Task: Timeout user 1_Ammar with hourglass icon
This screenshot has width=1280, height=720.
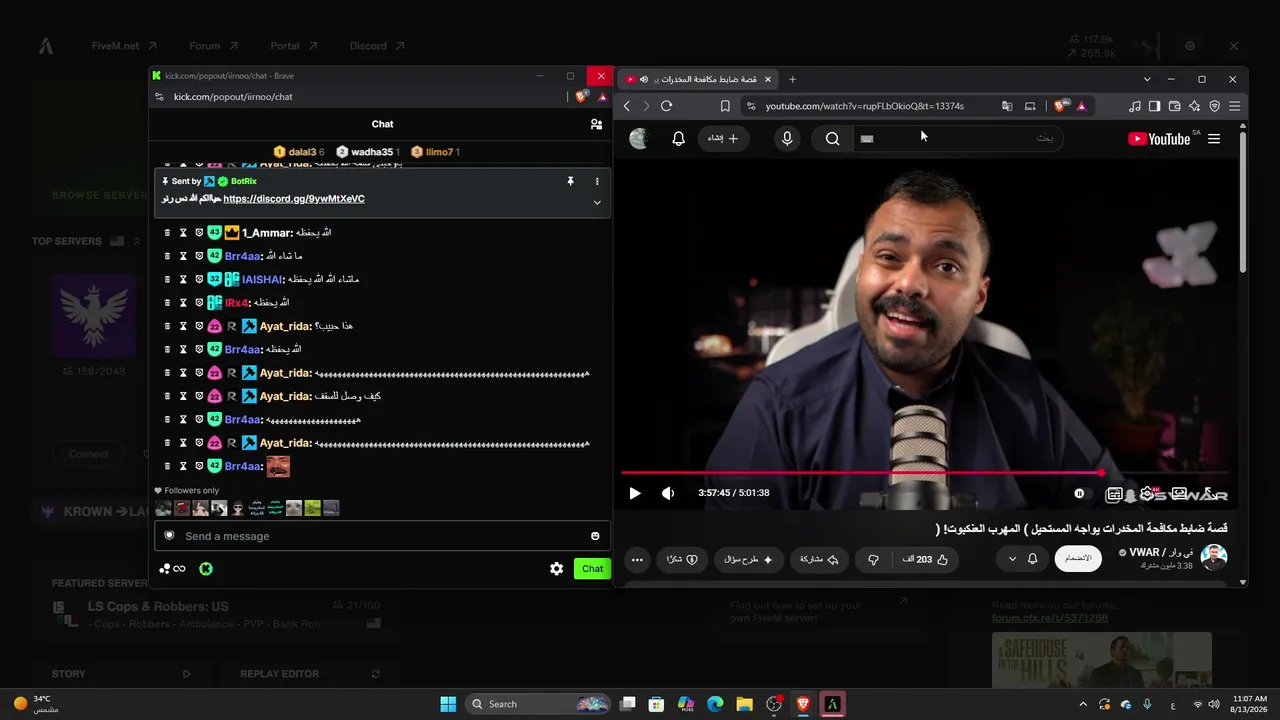Action: [183, 233]
